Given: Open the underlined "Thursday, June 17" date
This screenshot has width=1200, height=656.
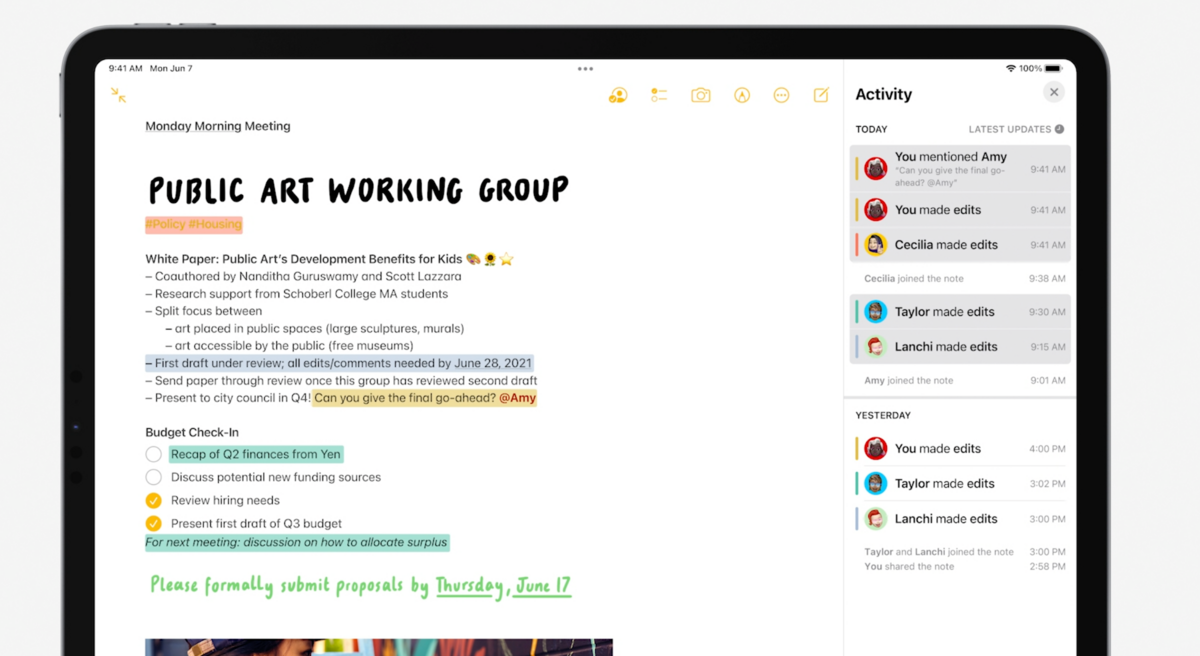Looking at the screenshot, I should [x=503, y=585].
